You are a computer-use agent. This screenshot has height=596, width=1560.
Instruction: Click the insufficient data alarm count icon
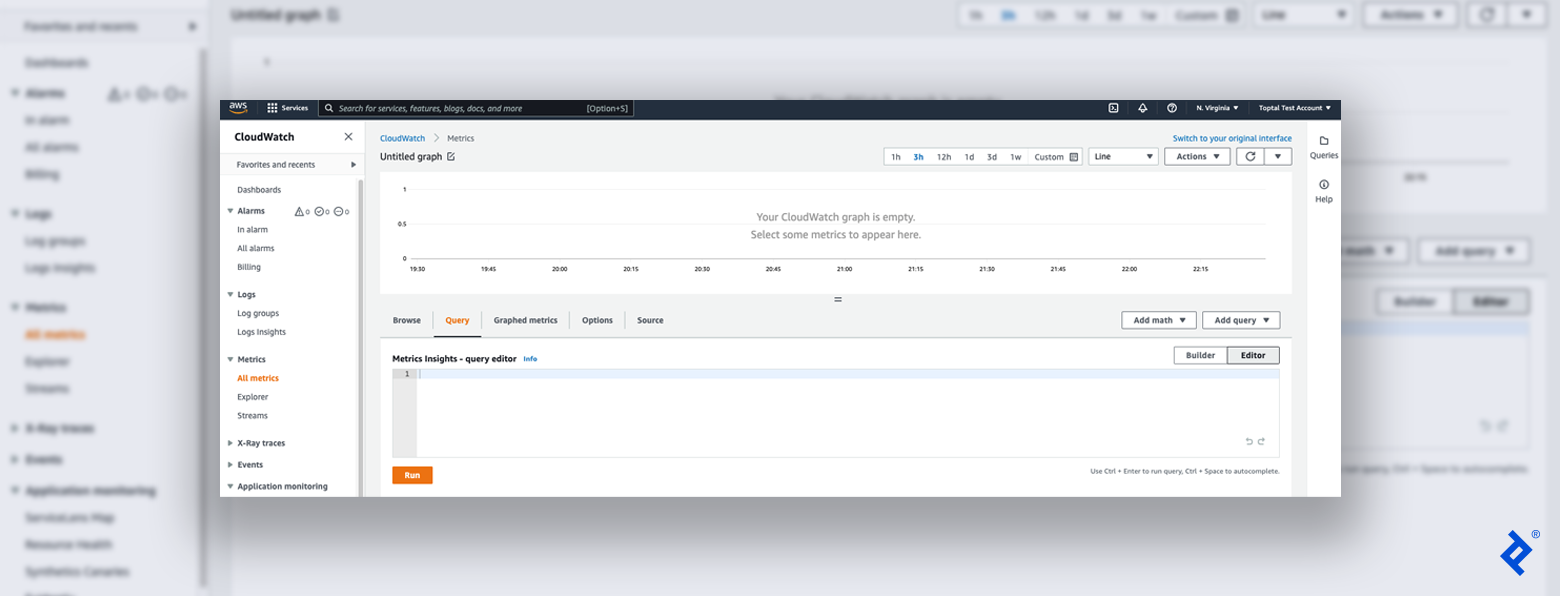[x=341, y=211]
